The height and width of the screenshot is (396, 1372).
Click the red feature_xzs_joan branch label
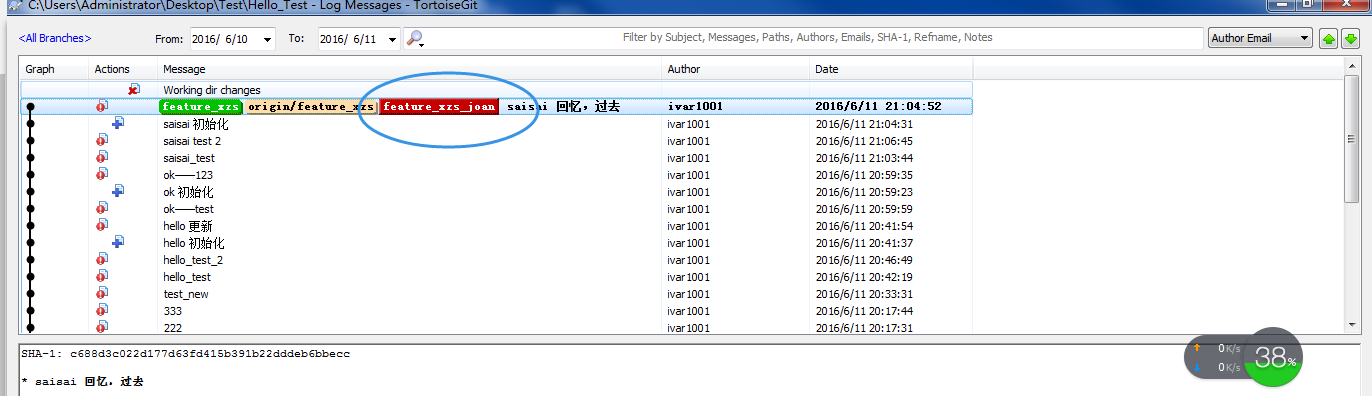[439, 106]
